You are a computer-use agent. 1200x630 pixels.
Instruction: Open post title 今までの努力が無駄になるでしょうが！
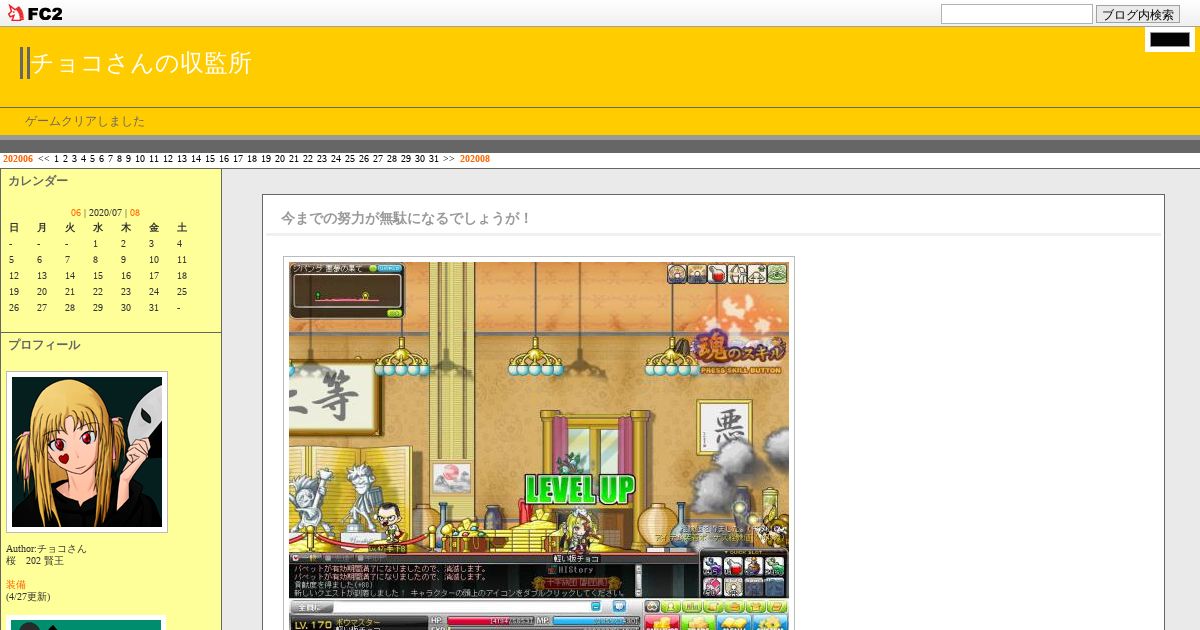pyautogui.click(x=406, y=218)
